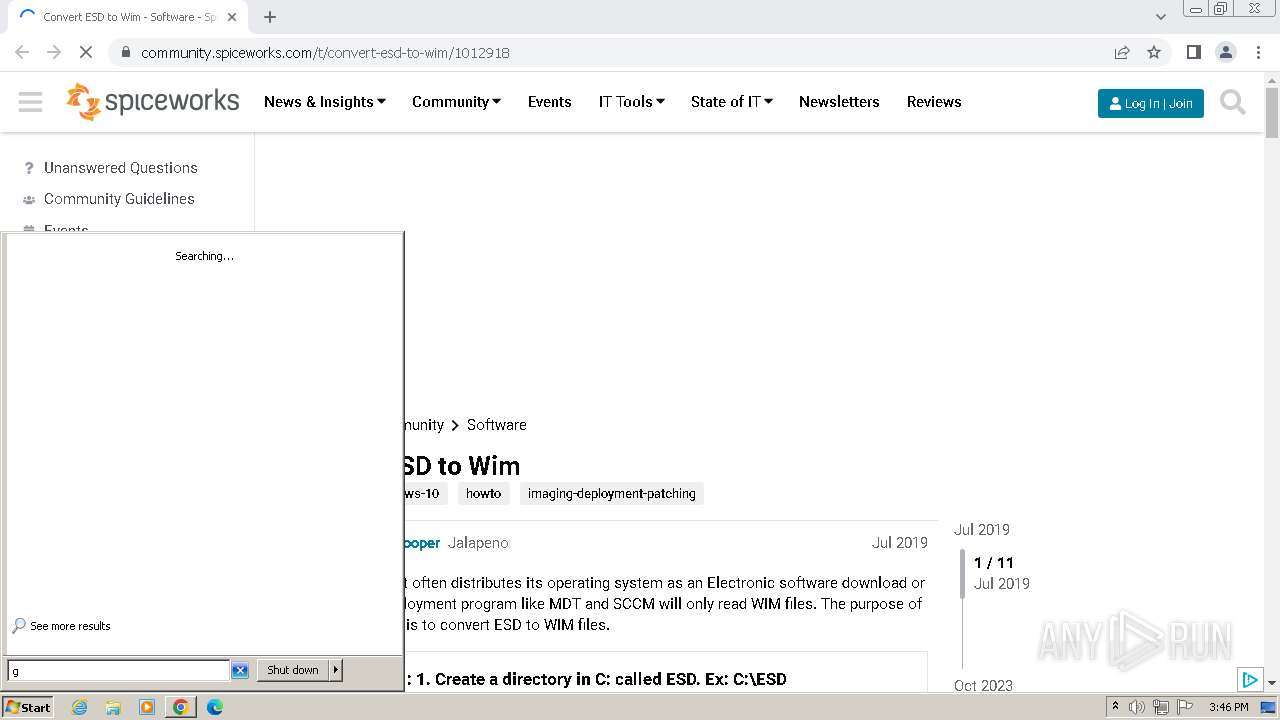The width and height of the screenshot is (1280, 720).
Task: Click the AdChoices icon
Action: (x=1250, y=680)
